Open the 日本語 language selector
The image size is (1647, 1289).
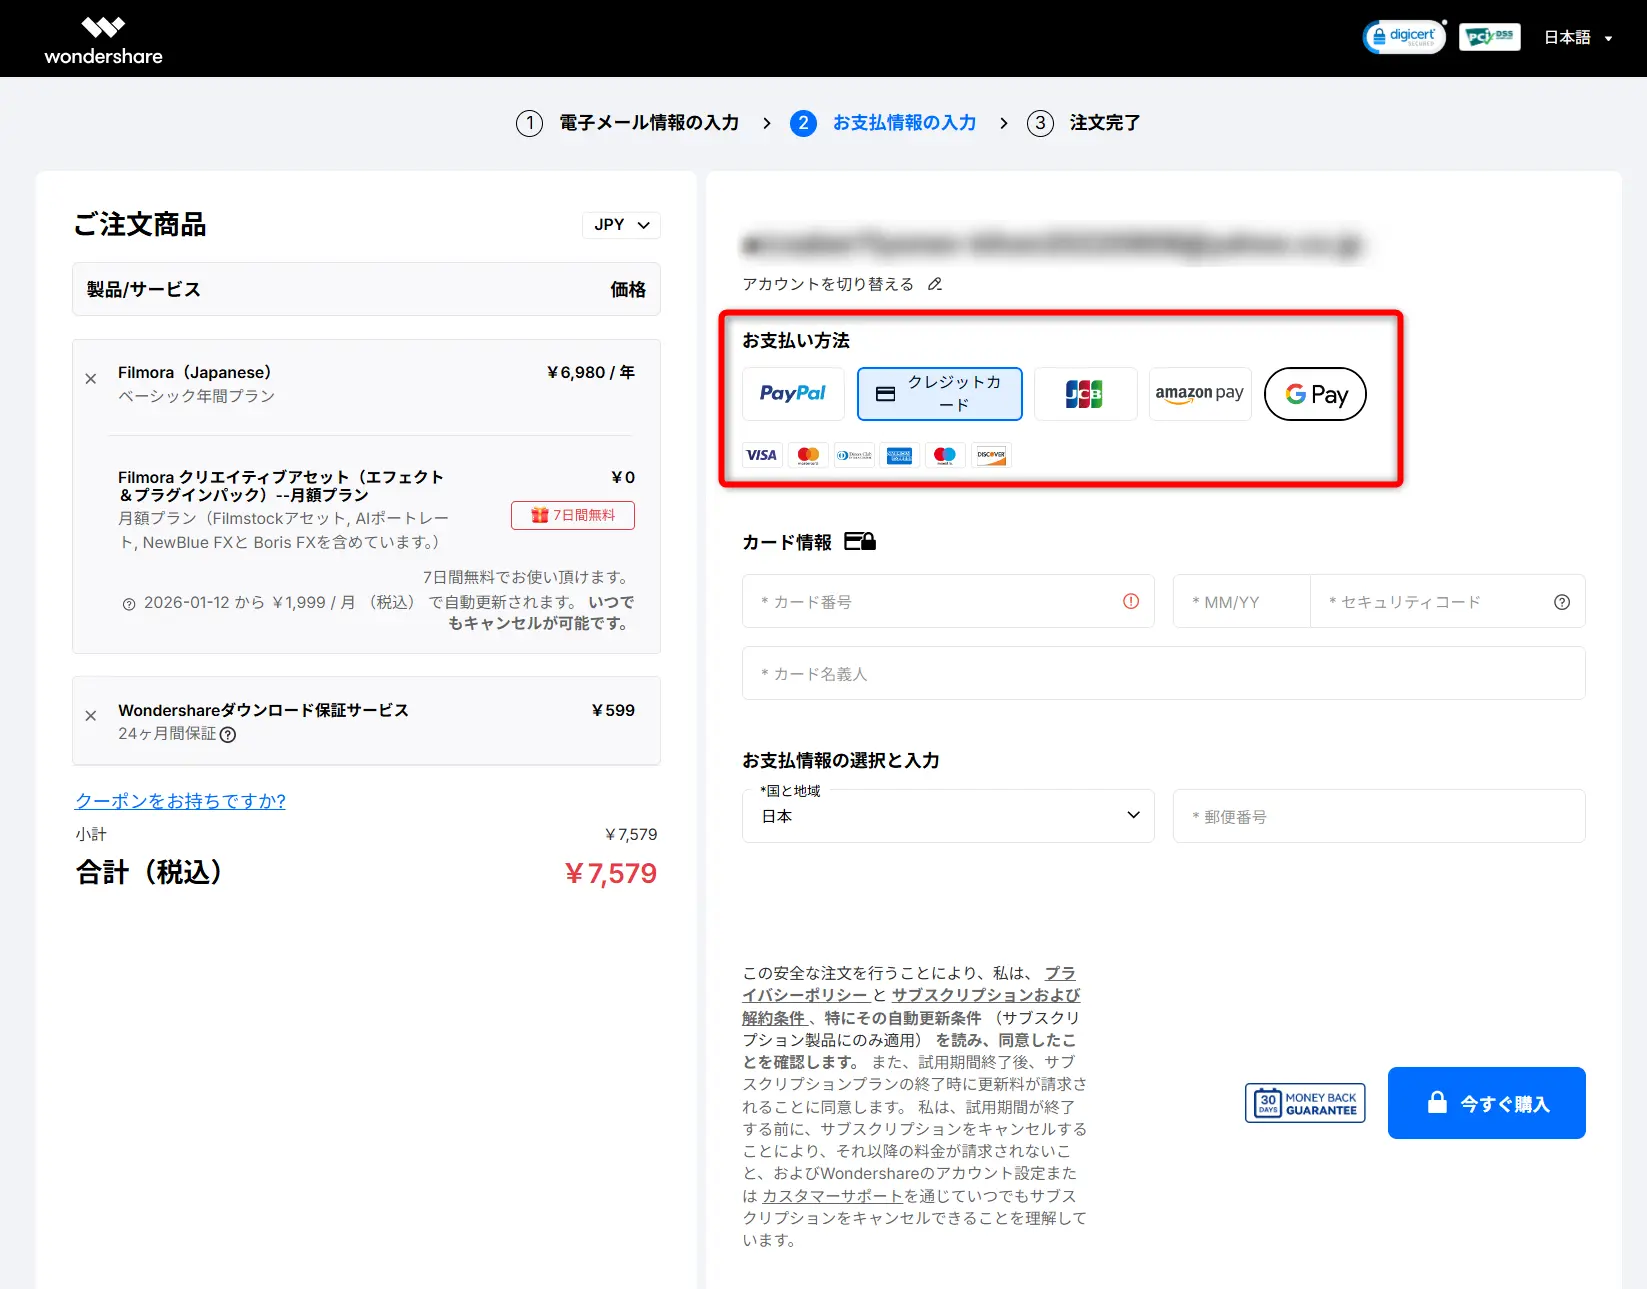click(x=1577, y=38)
